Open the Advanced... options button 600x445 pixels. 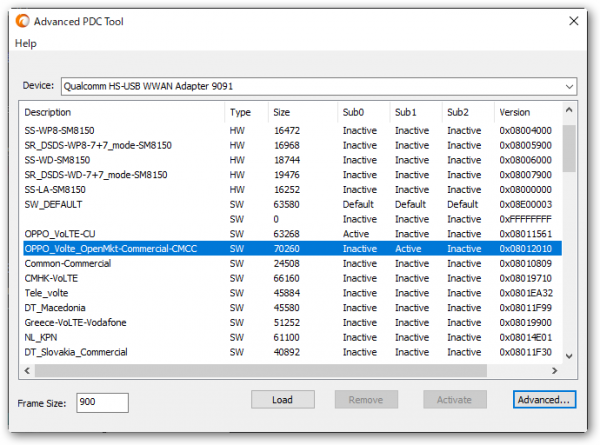[544, 400]
